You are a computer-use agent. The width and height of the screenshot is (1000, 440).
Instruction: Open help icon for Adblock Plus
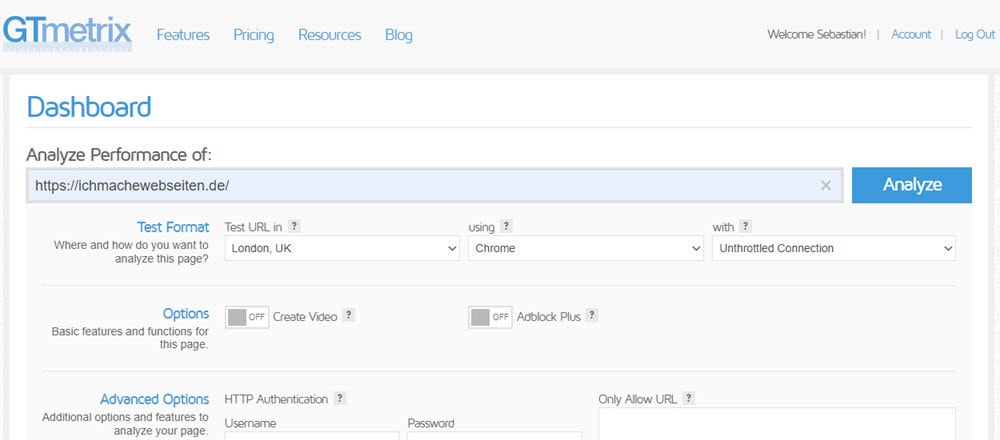(x=592, y=315)
